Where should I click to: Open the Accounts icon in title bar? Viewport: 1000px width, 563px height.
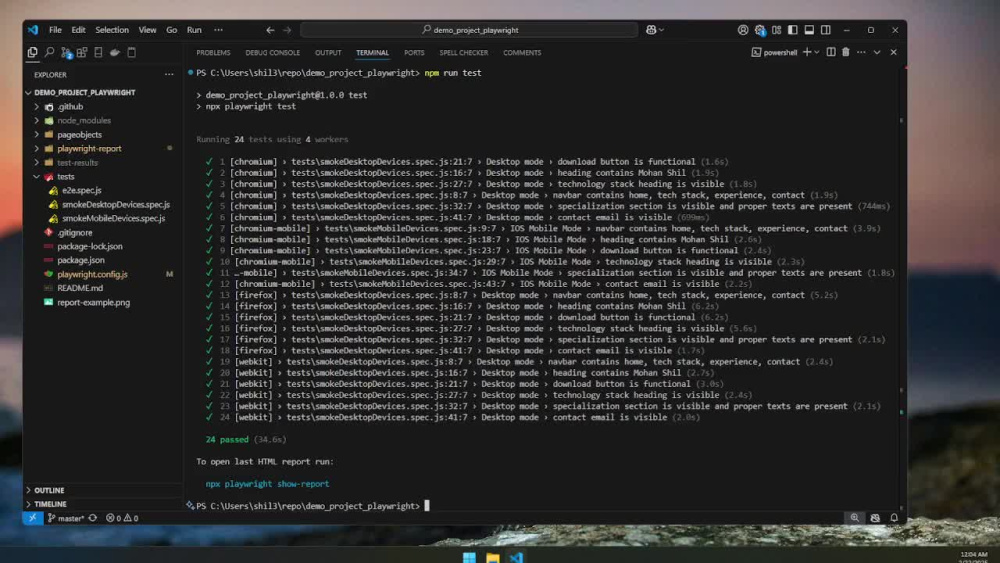pyautogui.click(x=743, y=30)
